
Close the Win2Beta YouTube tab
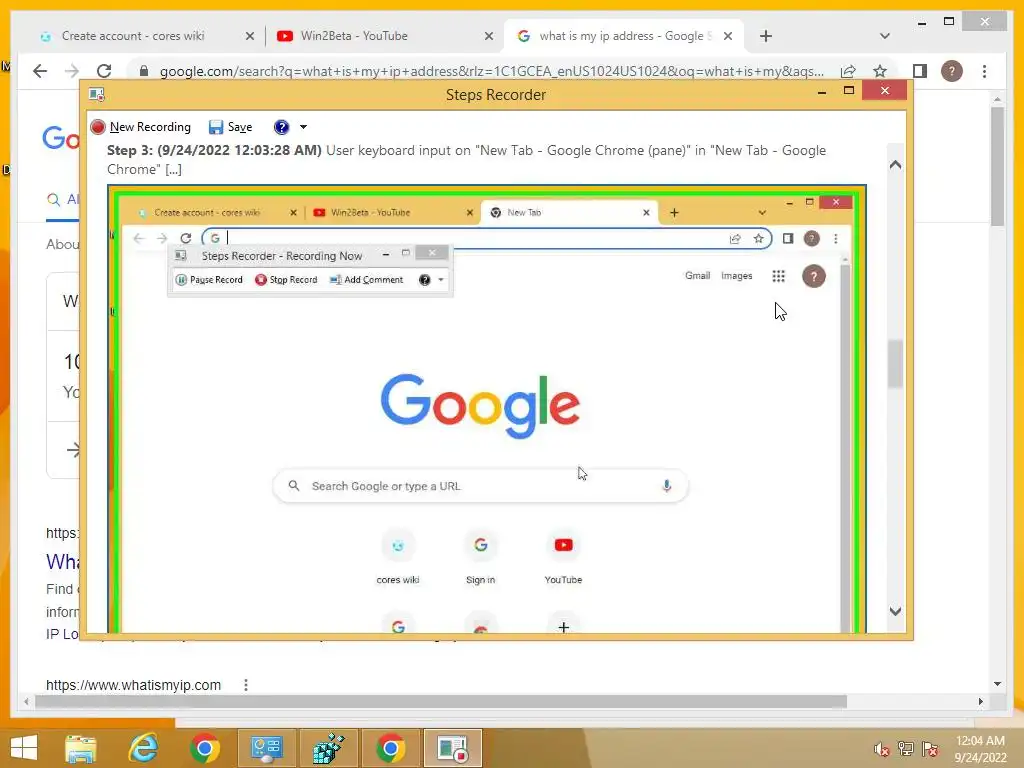pyautogui.click(x=488, y=37)
